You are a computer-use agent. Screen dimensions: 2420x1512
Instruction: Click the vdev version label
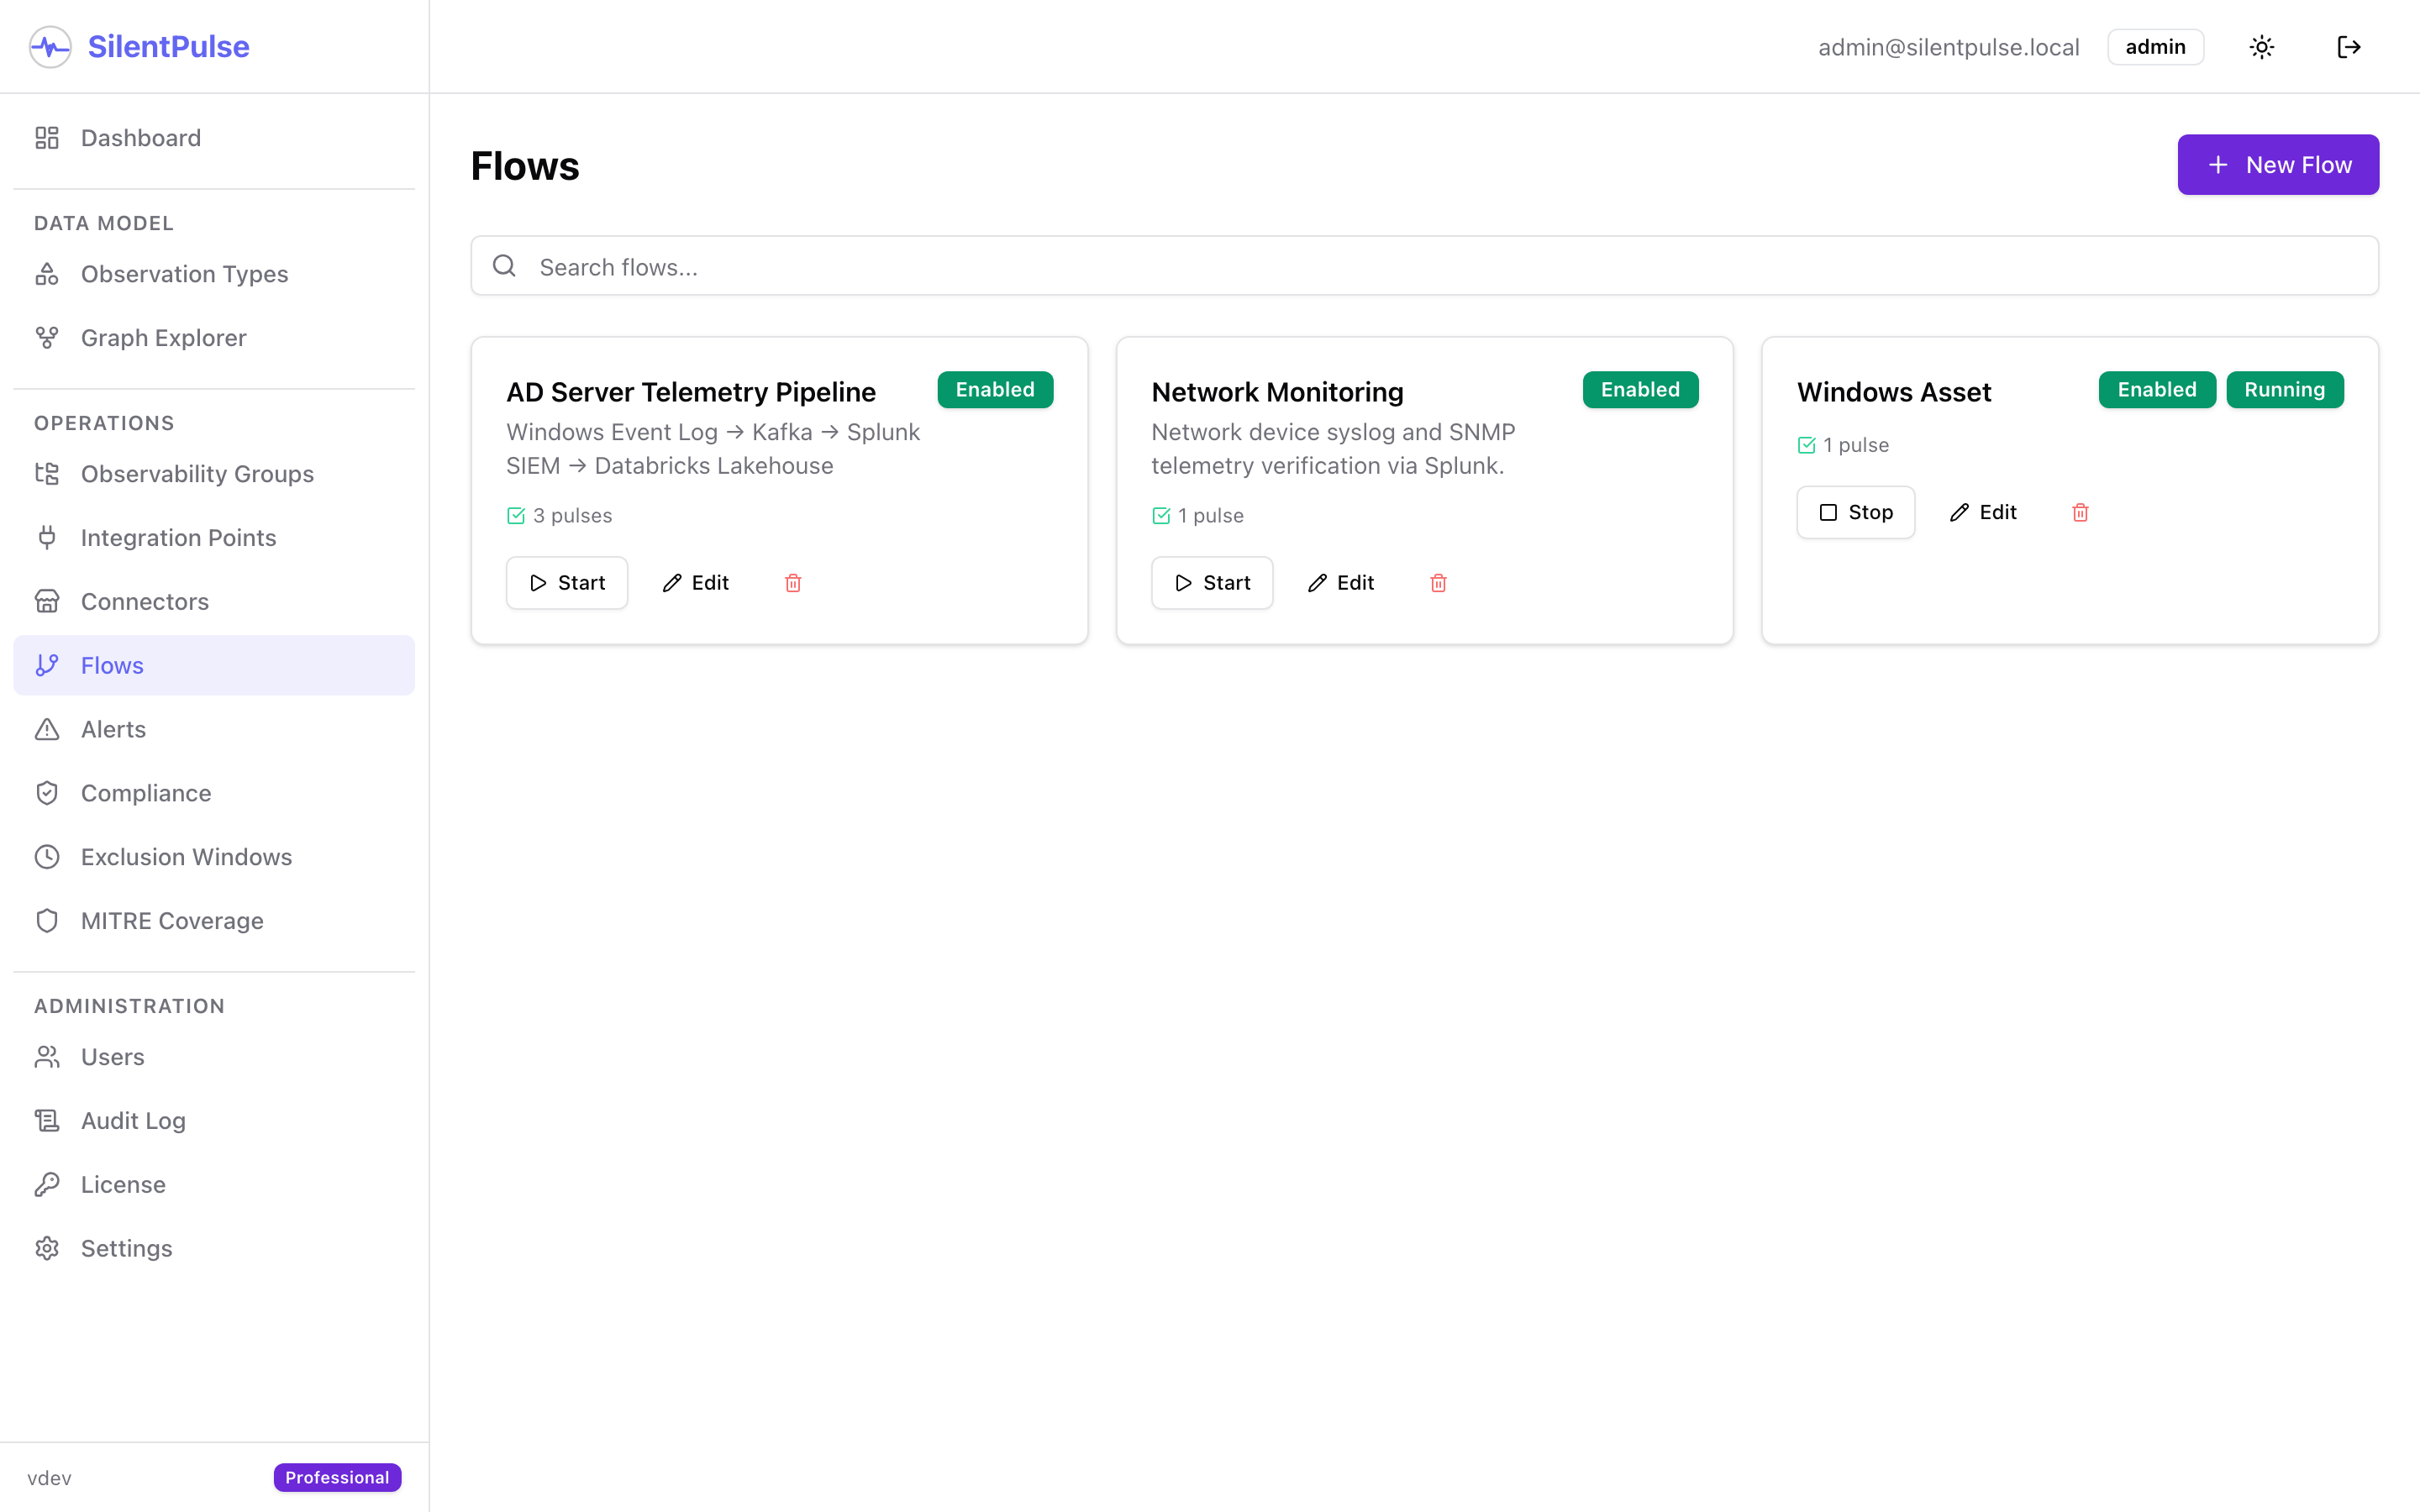(49, 1478)
